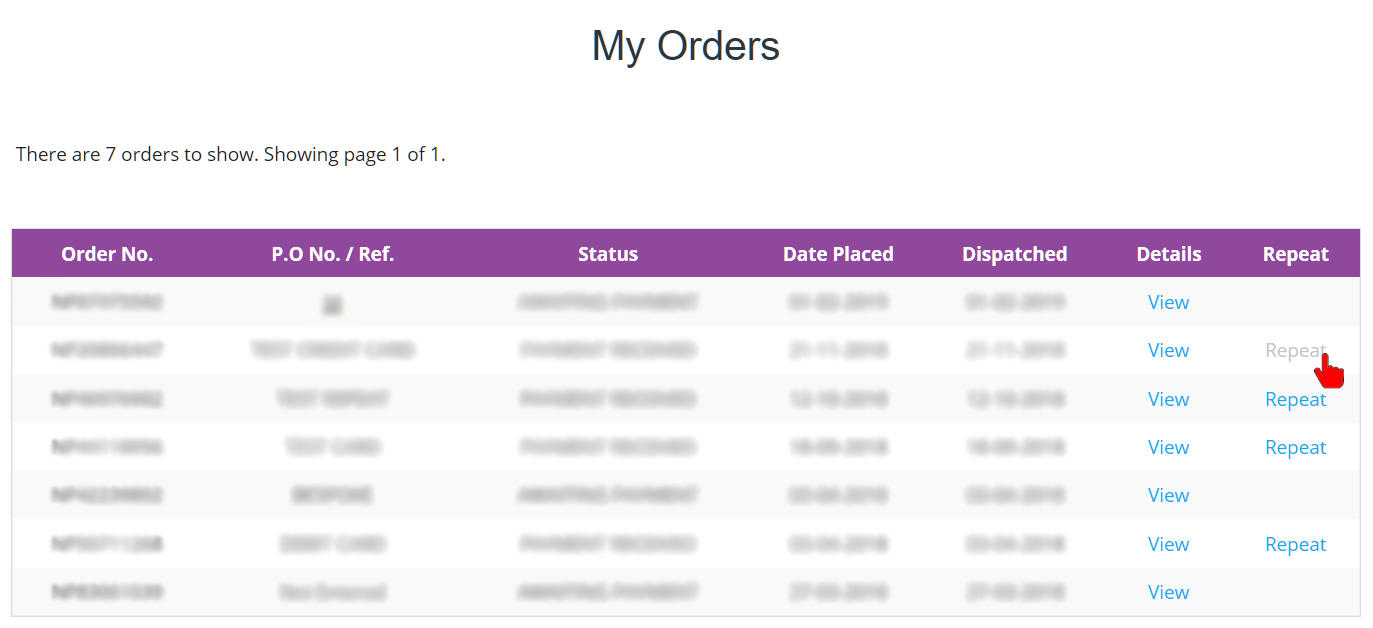View the second order's details

tap(1168, 350)
